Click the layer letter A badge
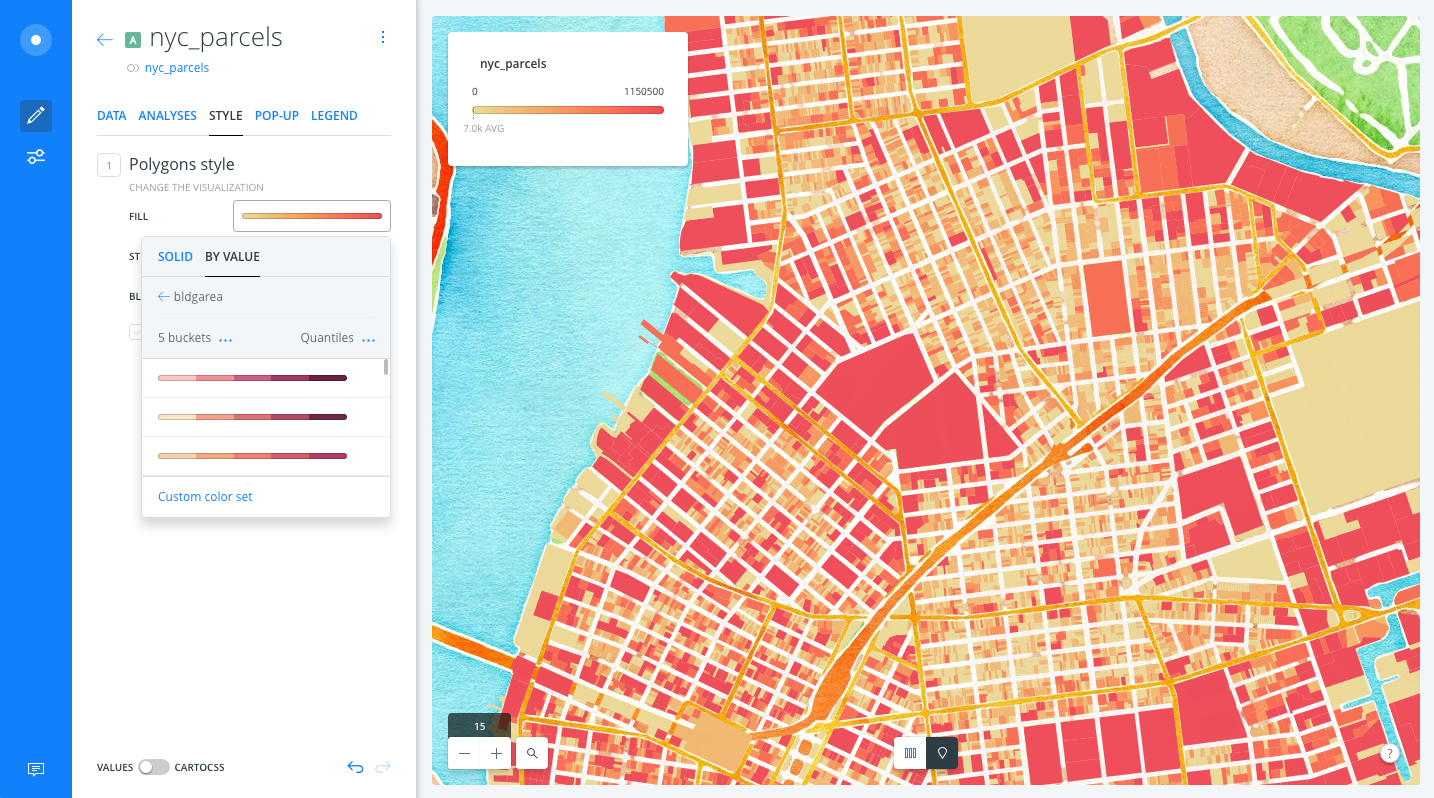 (x=133, y=40)
